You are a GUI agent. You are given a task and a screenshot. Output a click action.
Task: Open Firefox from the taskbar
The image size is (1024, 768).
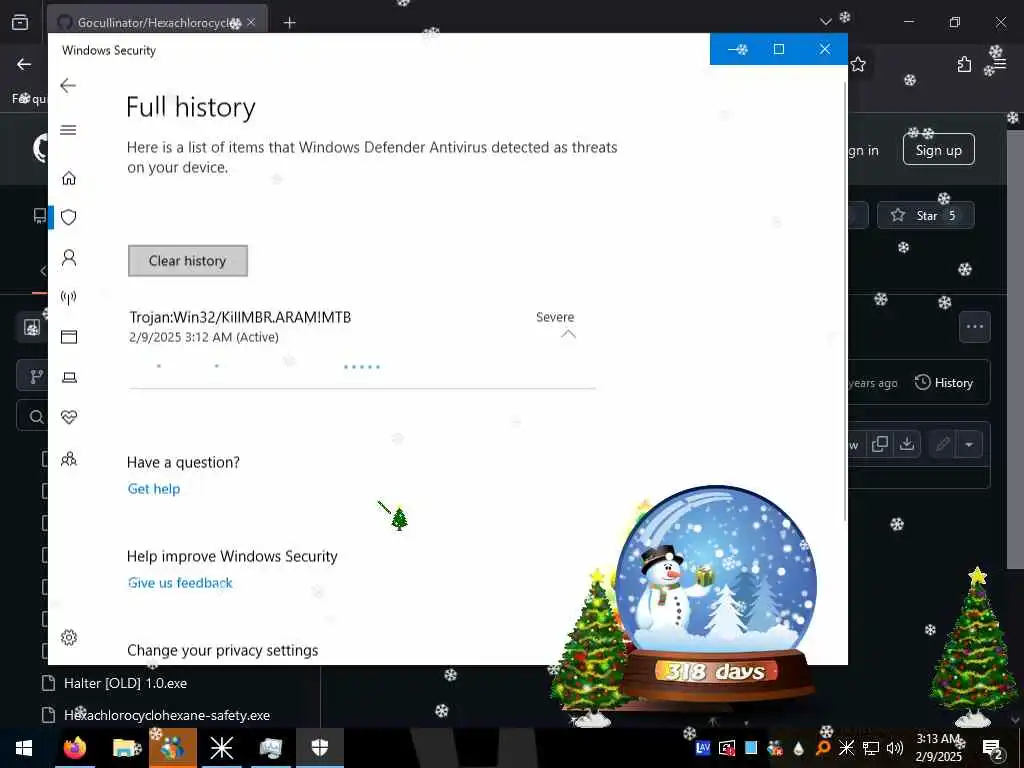(x=74, y=748)
